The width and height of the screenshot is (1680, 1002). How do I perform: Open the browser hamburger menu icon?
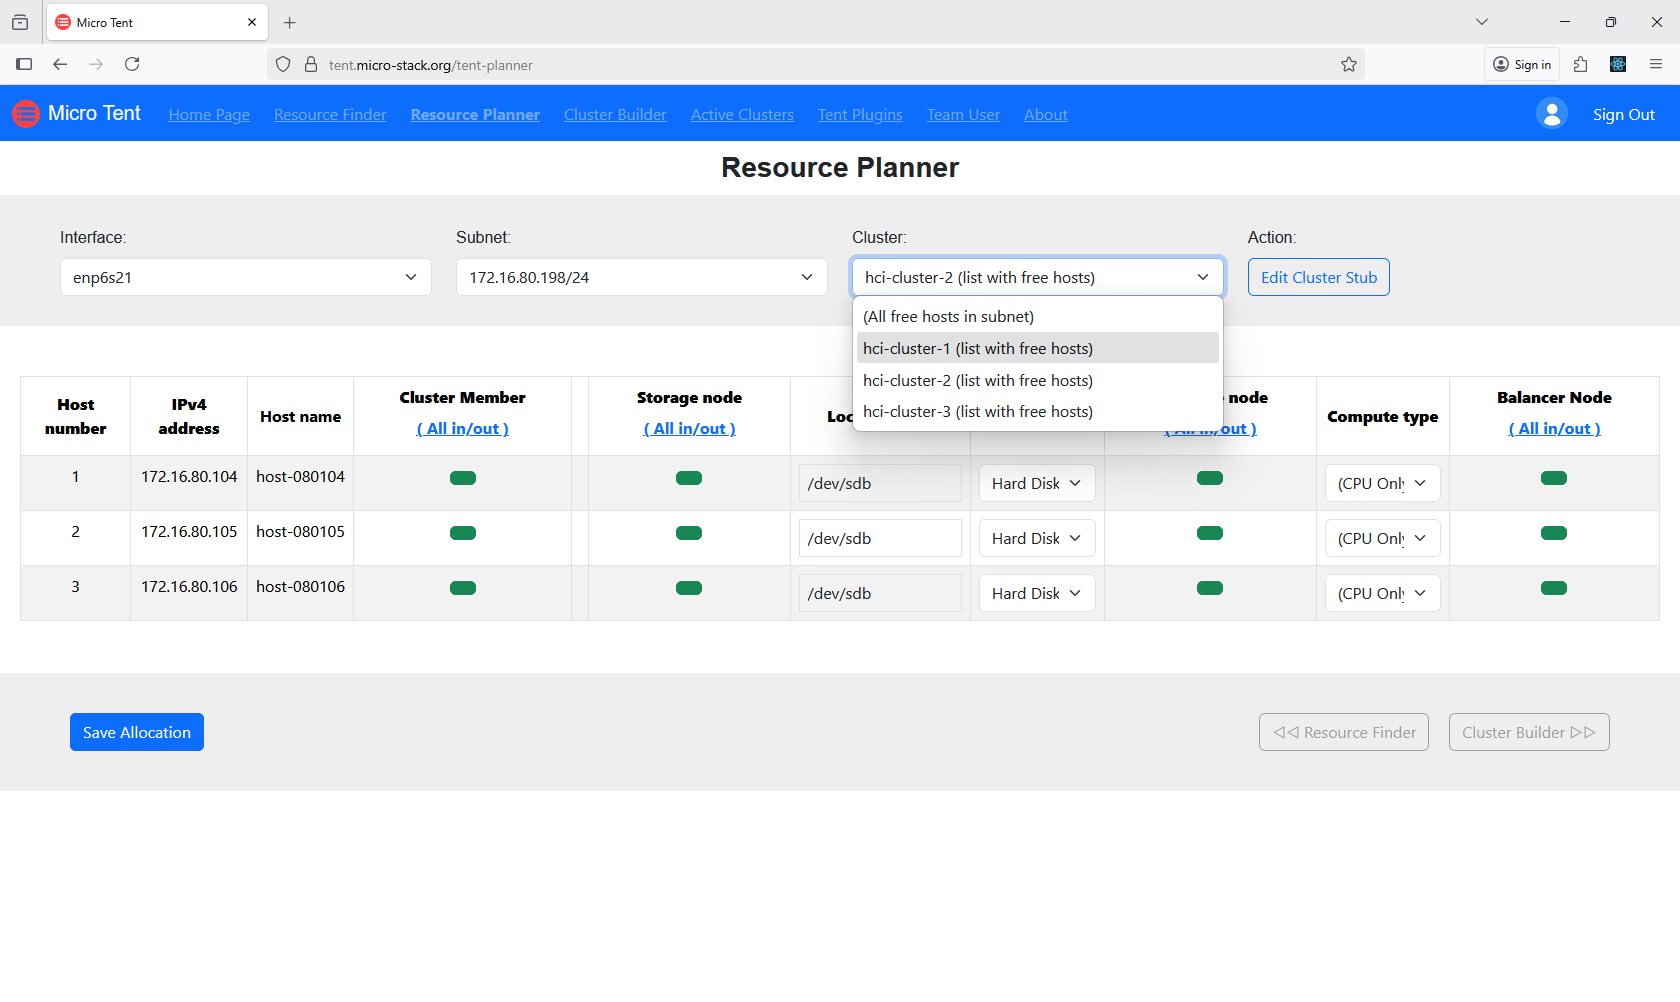(x=1657, y=64)
